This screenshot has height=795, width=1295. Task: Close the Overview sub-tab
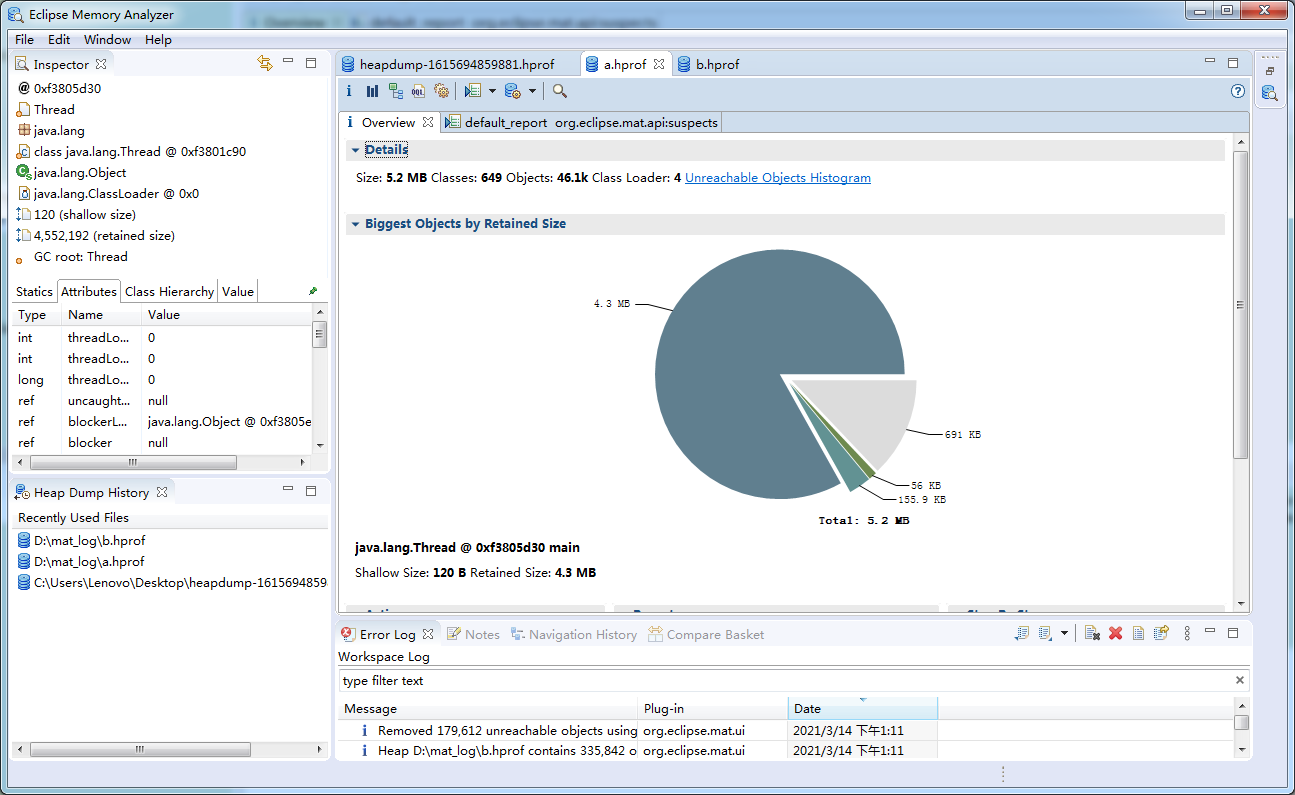coord(427,122)
